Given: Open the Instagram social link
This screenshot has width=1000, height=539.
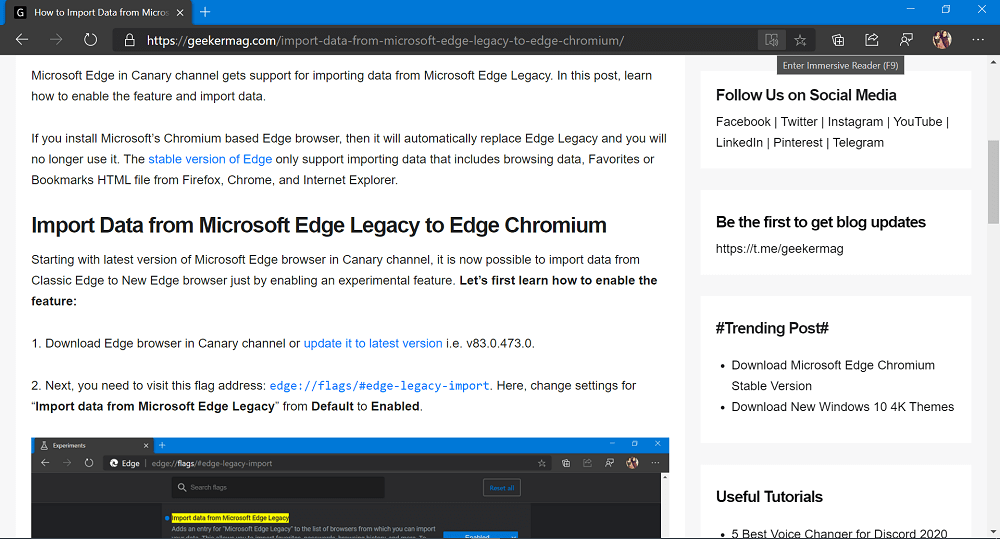Looking at the screenshot, I should point(855,121).
